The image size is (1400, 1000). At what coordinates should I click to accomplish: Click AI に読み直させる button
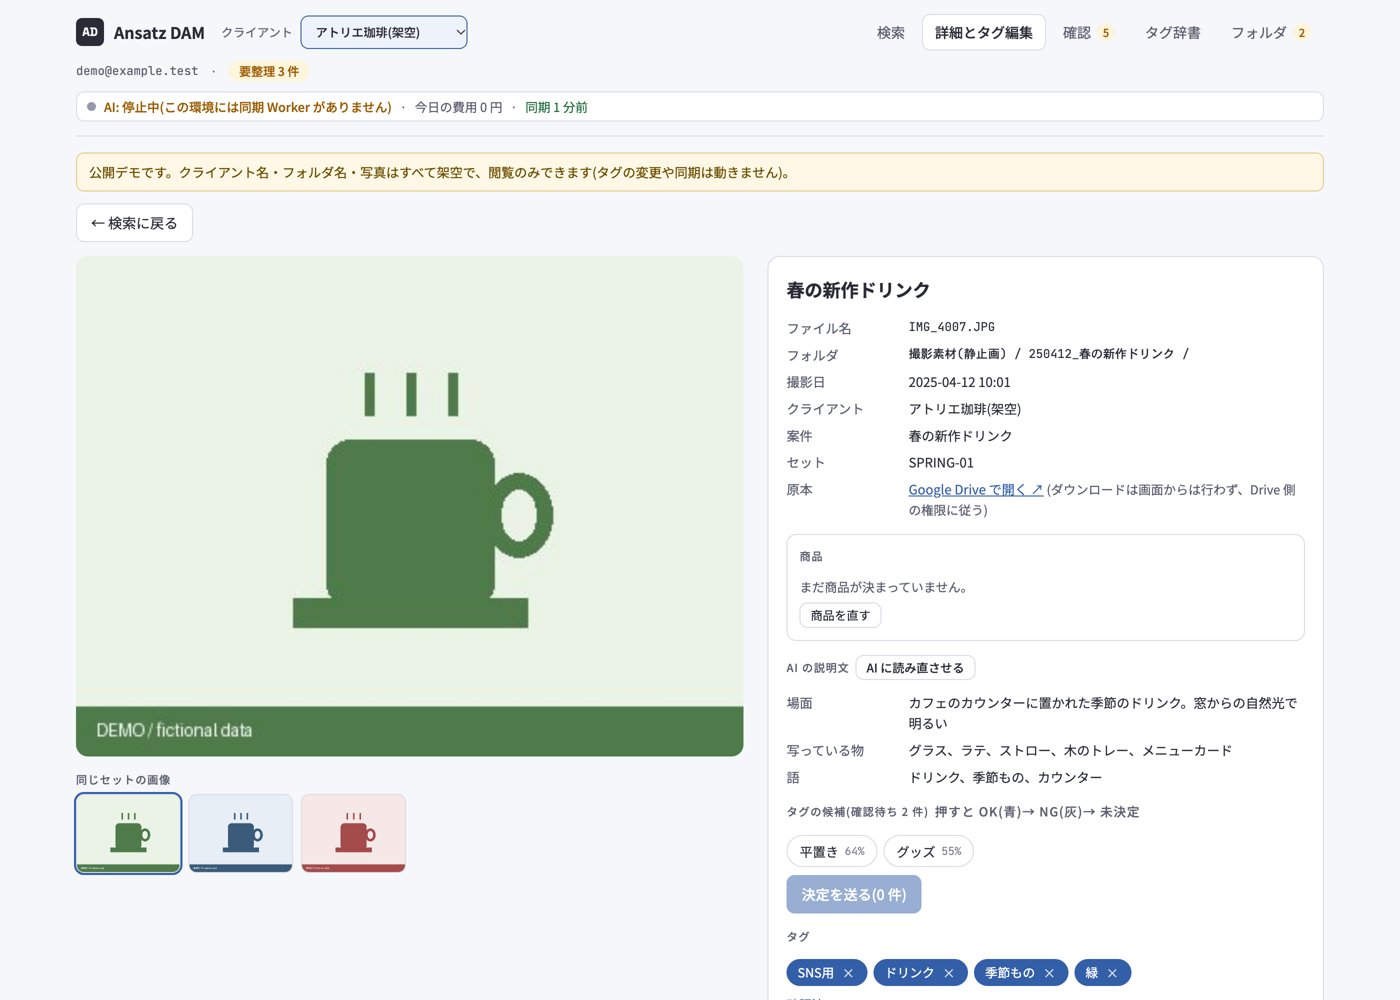pyautogui.click(x=915, y=667)
